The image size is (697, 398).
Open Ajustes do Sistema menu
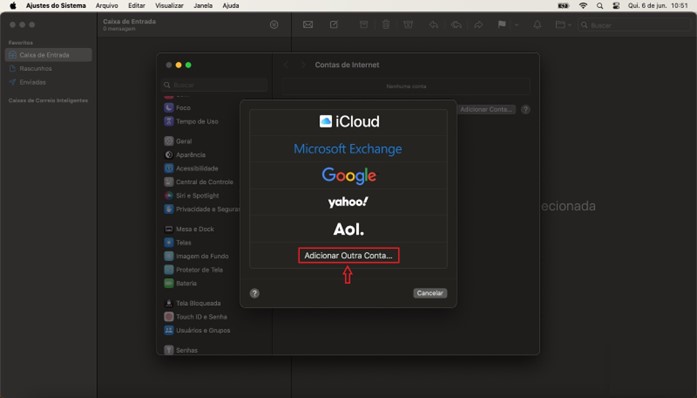pyautogui.click(x=56, y=6)
